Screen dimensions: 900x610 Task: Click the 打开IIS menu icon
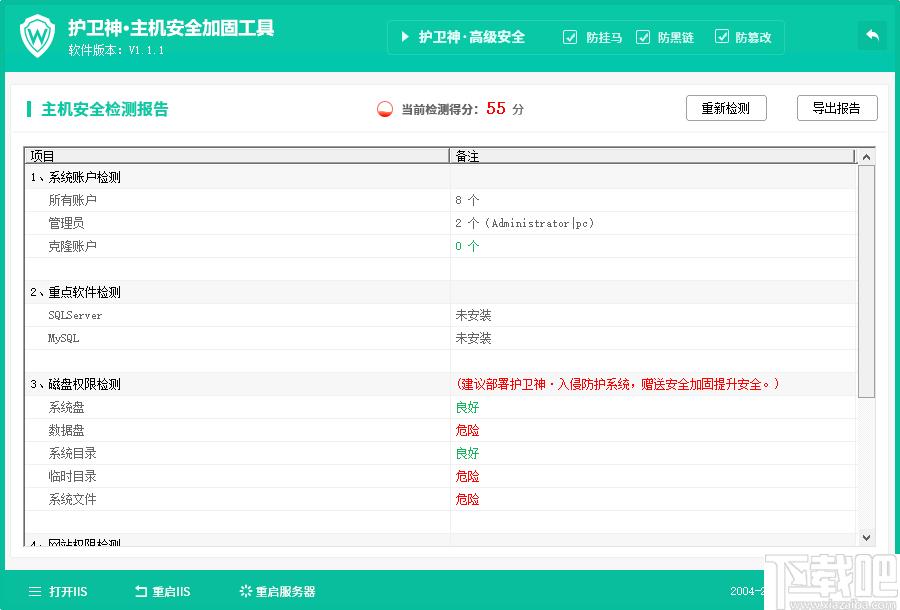(35, 591)
